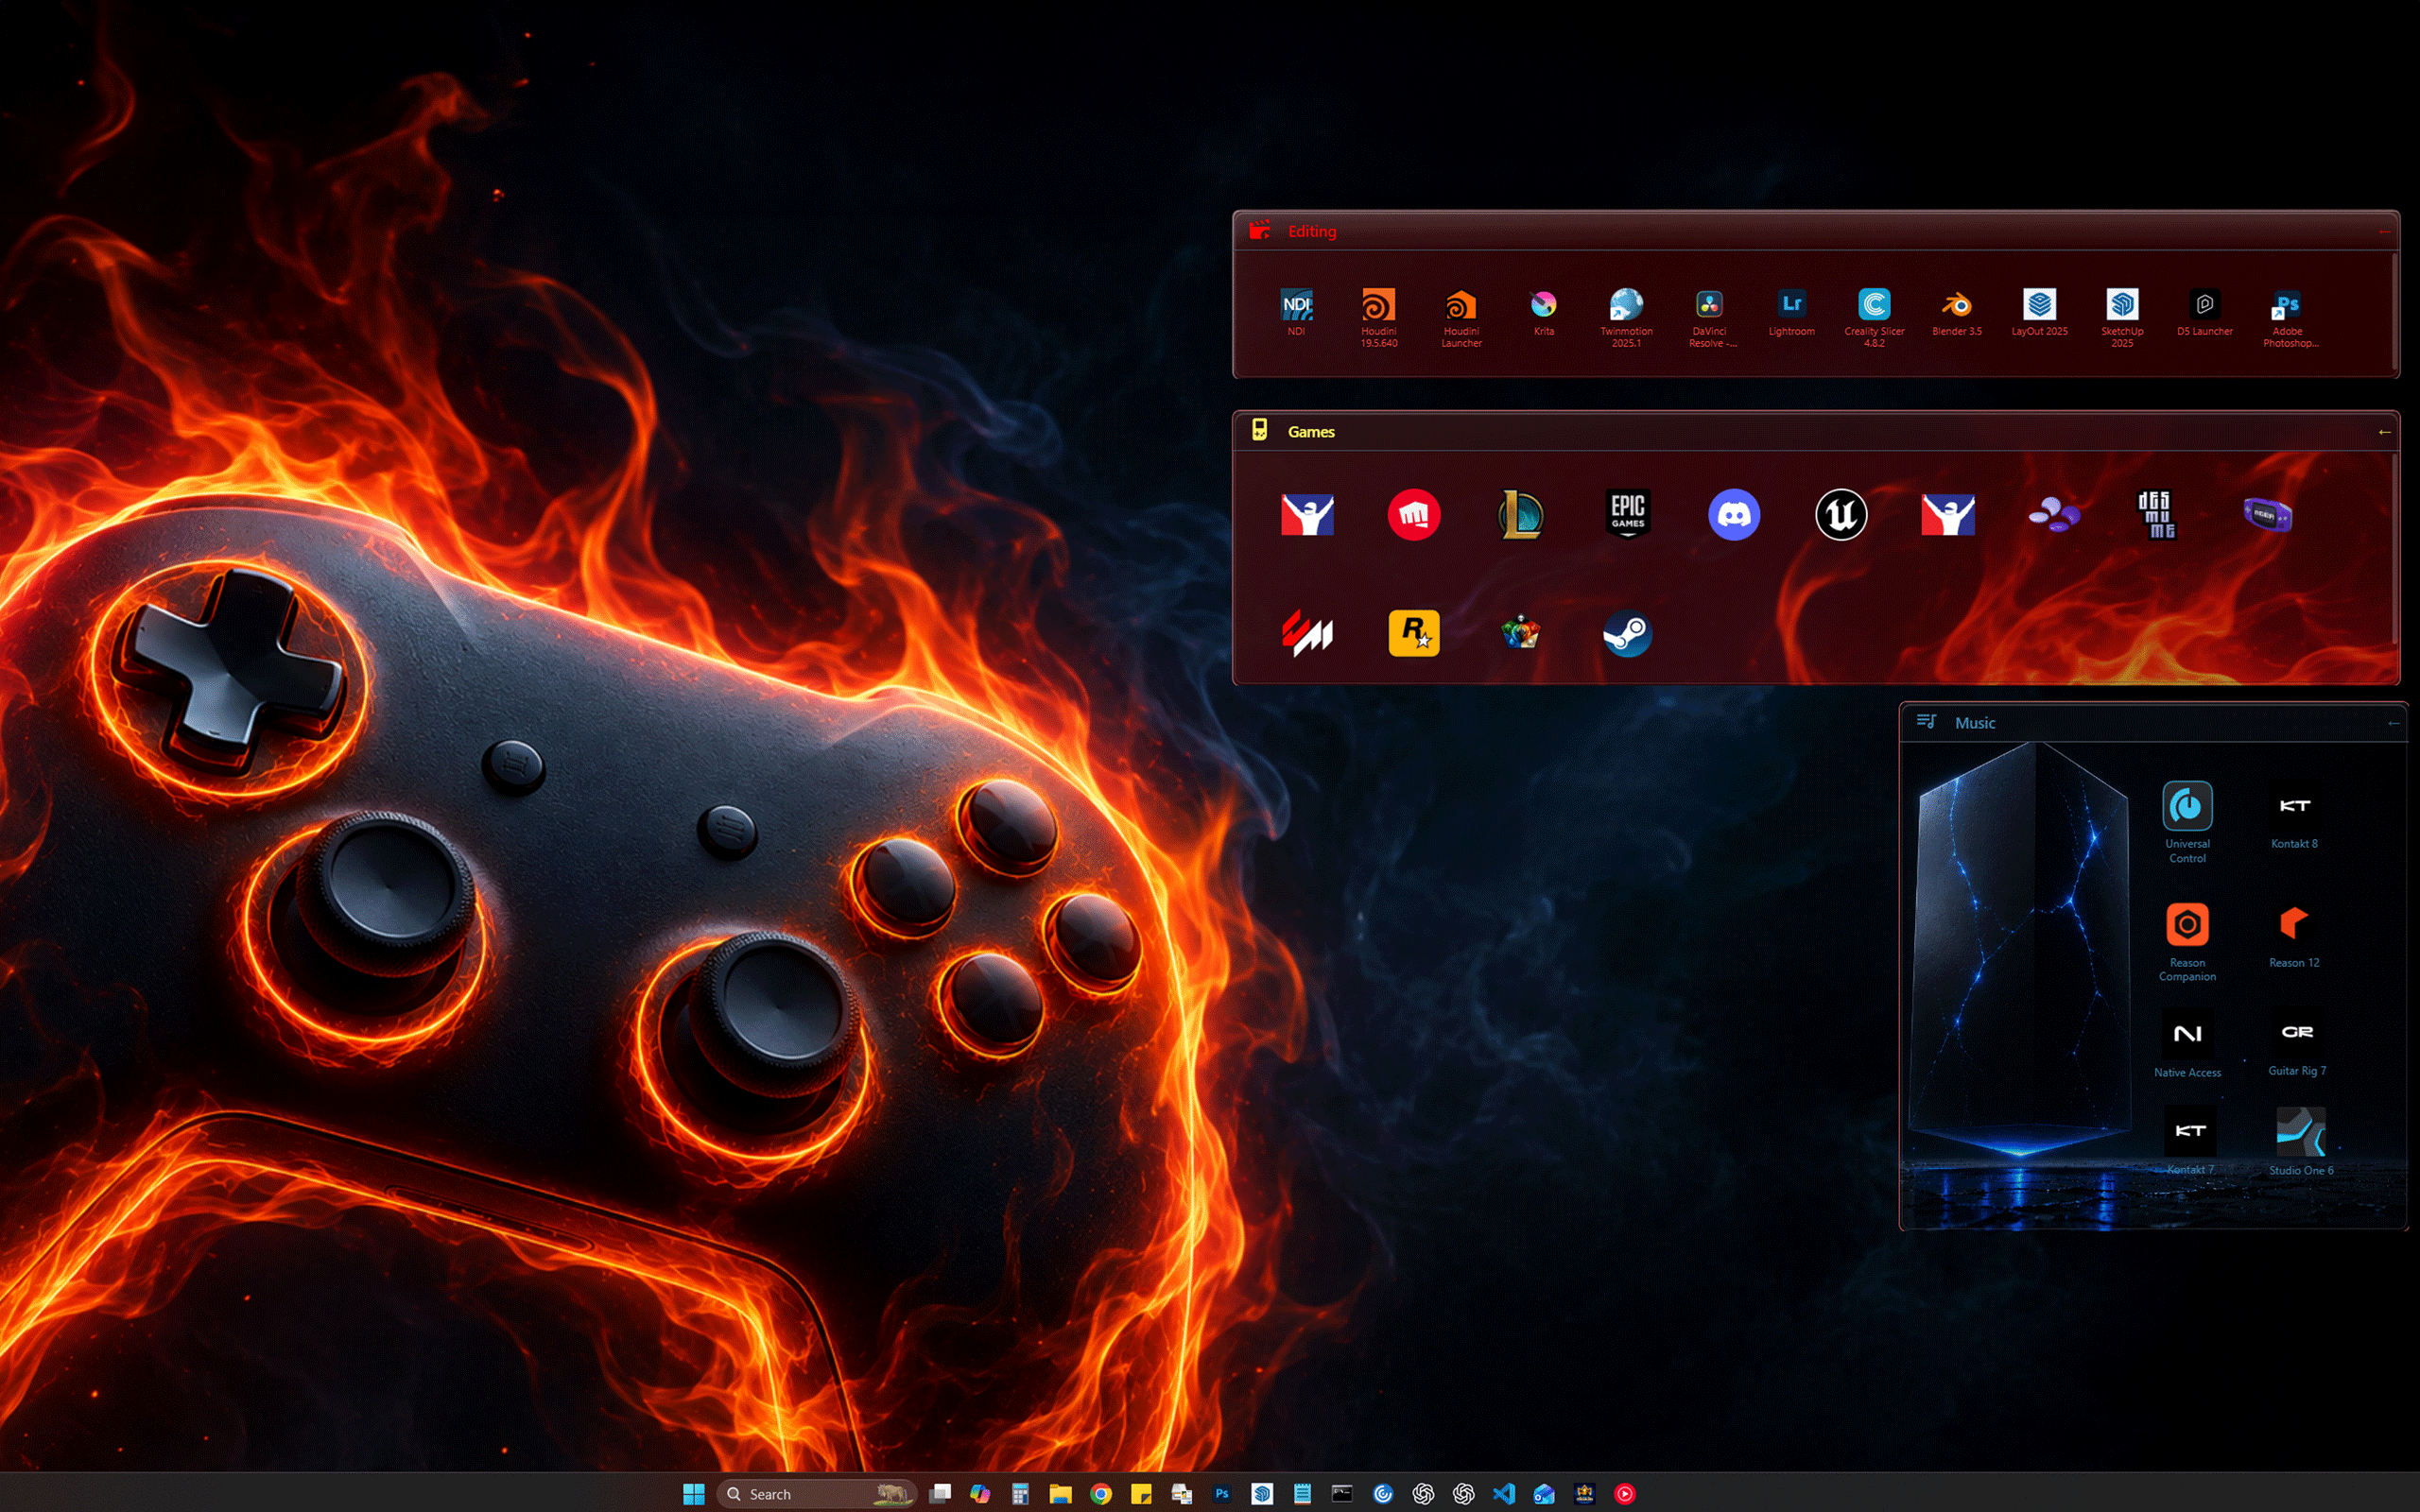Viewport: 2420px width, 1512px height.
Task: Open Visual Studio Code on the taskbar
Action: (1504, 1494)
